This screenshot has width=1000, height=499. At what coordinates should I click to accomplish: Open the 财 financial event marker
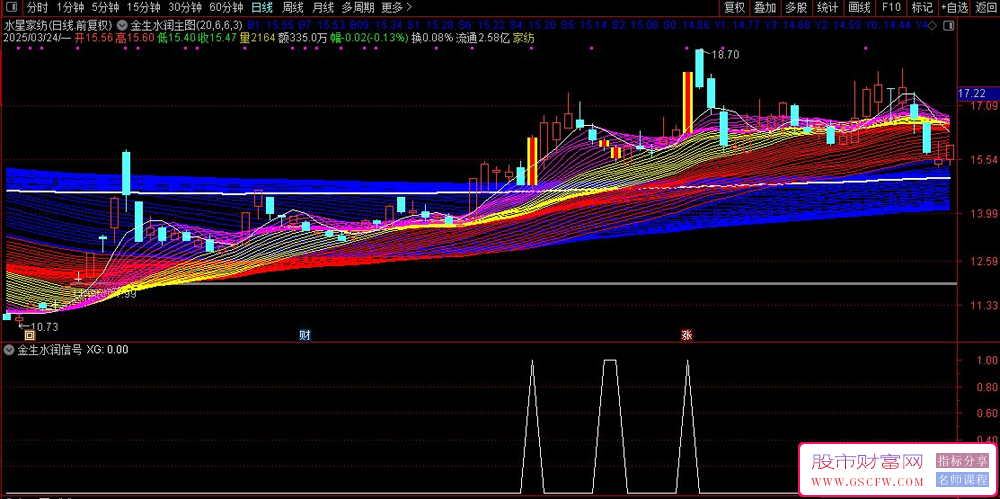(x=305, y=334)
